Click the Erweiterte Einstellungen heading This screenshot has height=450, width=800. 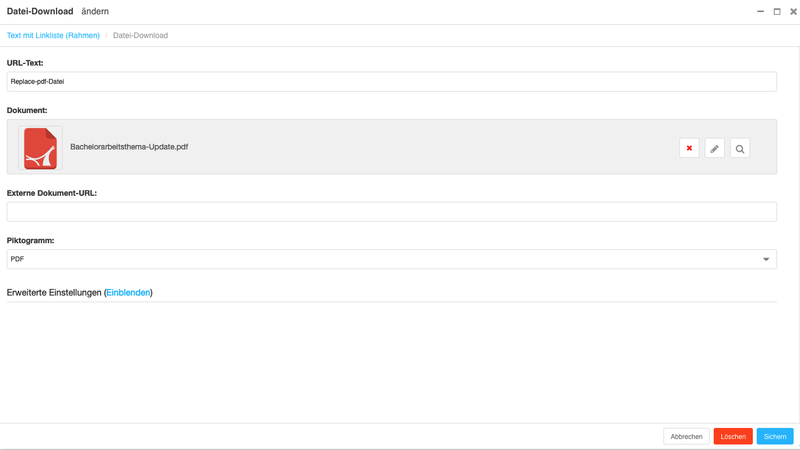(54, 292)
